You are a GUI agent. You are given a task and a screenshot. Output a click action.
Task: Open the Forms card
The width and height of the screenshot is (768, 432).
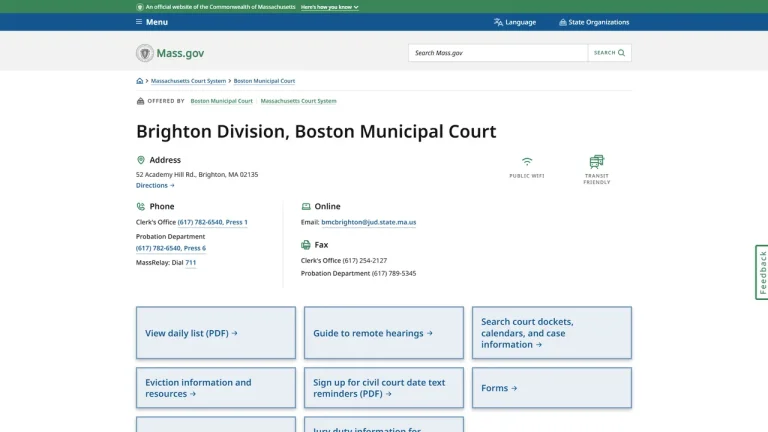coord(552,388)
